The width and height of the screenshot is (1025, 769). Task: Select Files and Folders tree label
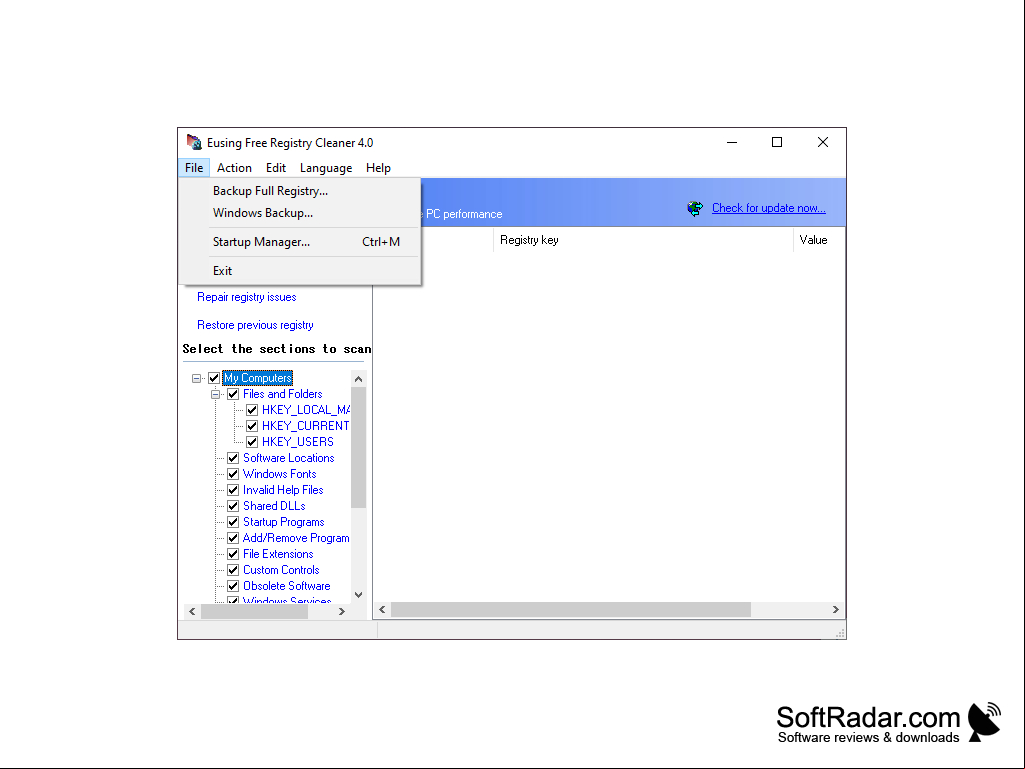(282, 394)
